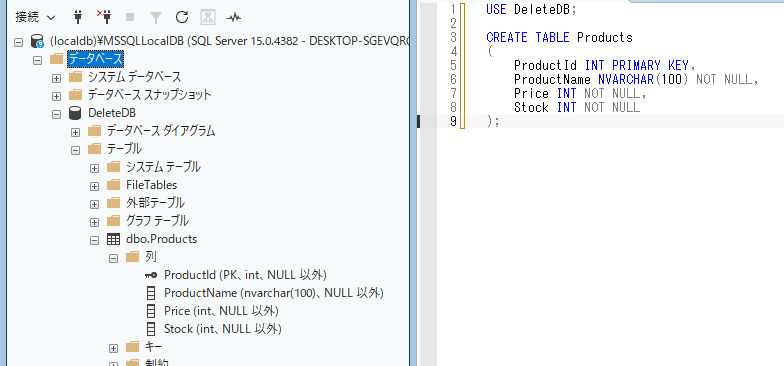The image size is (784, 366).
Task: Click the ProductId INT PRIMARY KEY line
Action: coord(605,66)
